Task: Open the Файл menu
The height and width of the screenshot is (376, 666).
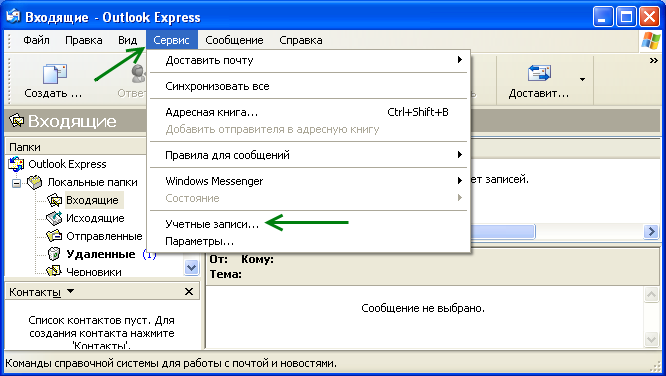Action: [x=36, y=40]
